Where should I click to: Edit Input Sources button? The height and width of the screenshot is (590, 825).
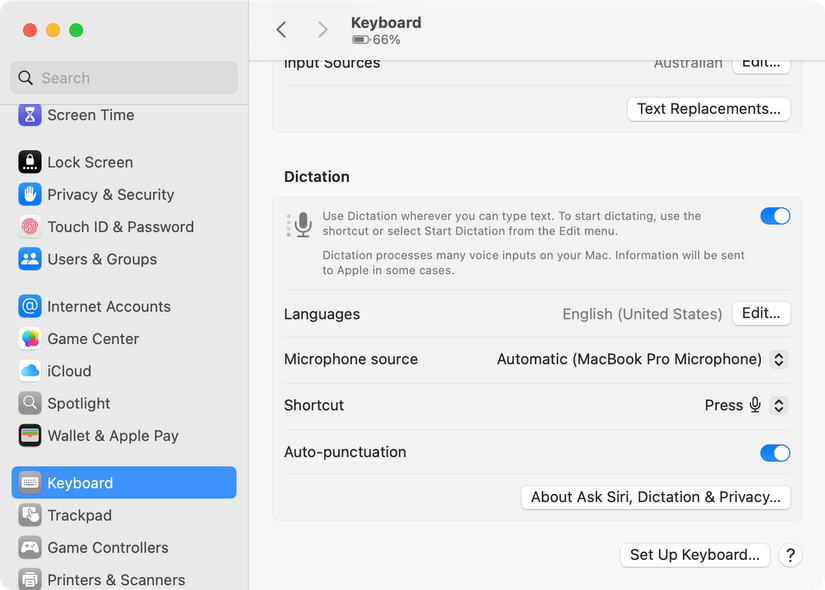(x=761, y=65)
